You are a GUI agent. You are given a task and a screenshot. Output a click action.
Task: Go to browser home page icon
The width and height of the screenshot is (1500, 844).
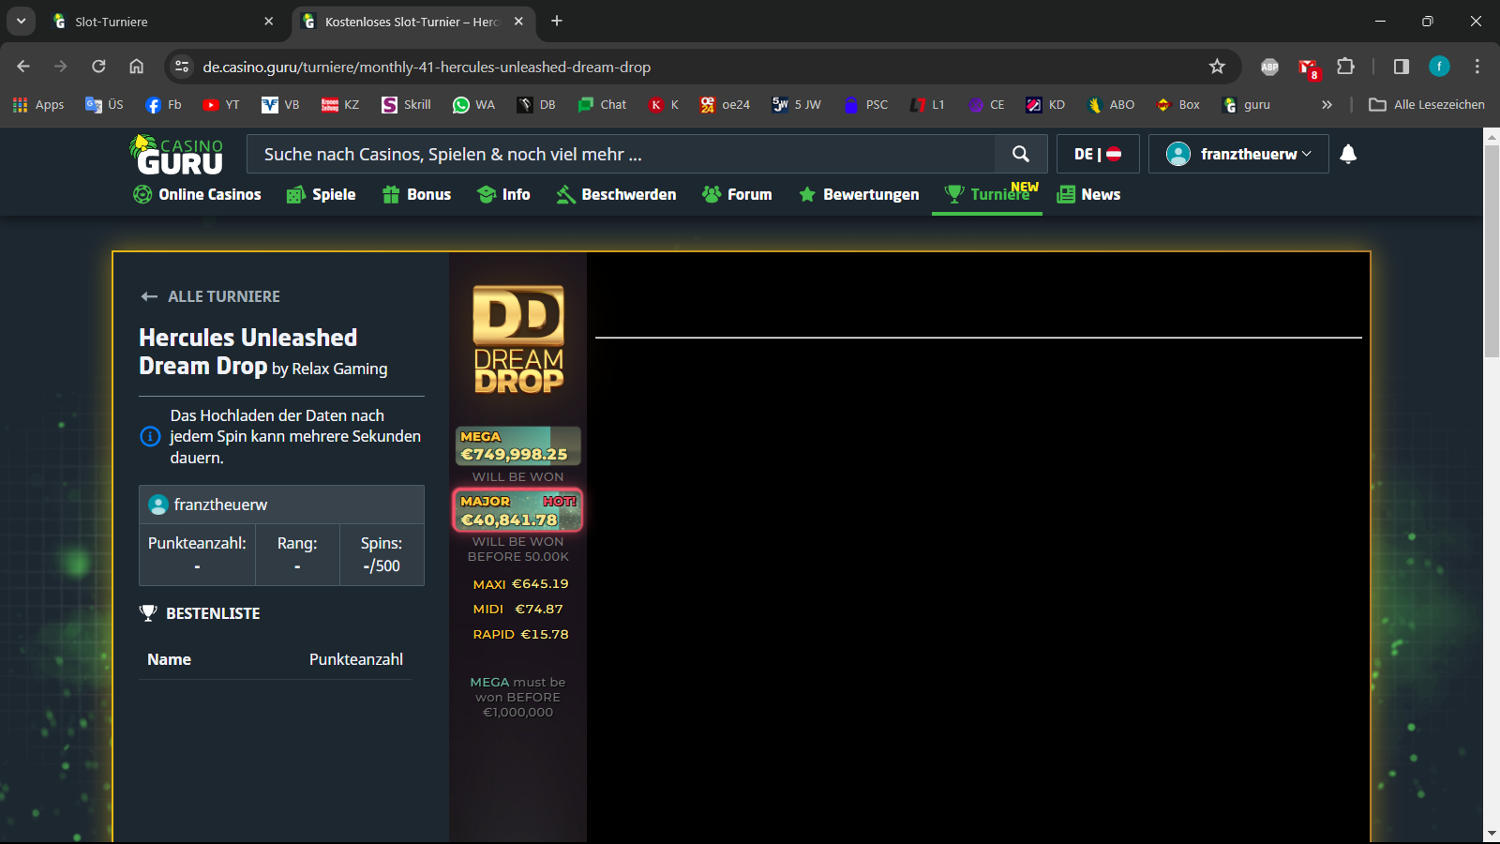136,67
